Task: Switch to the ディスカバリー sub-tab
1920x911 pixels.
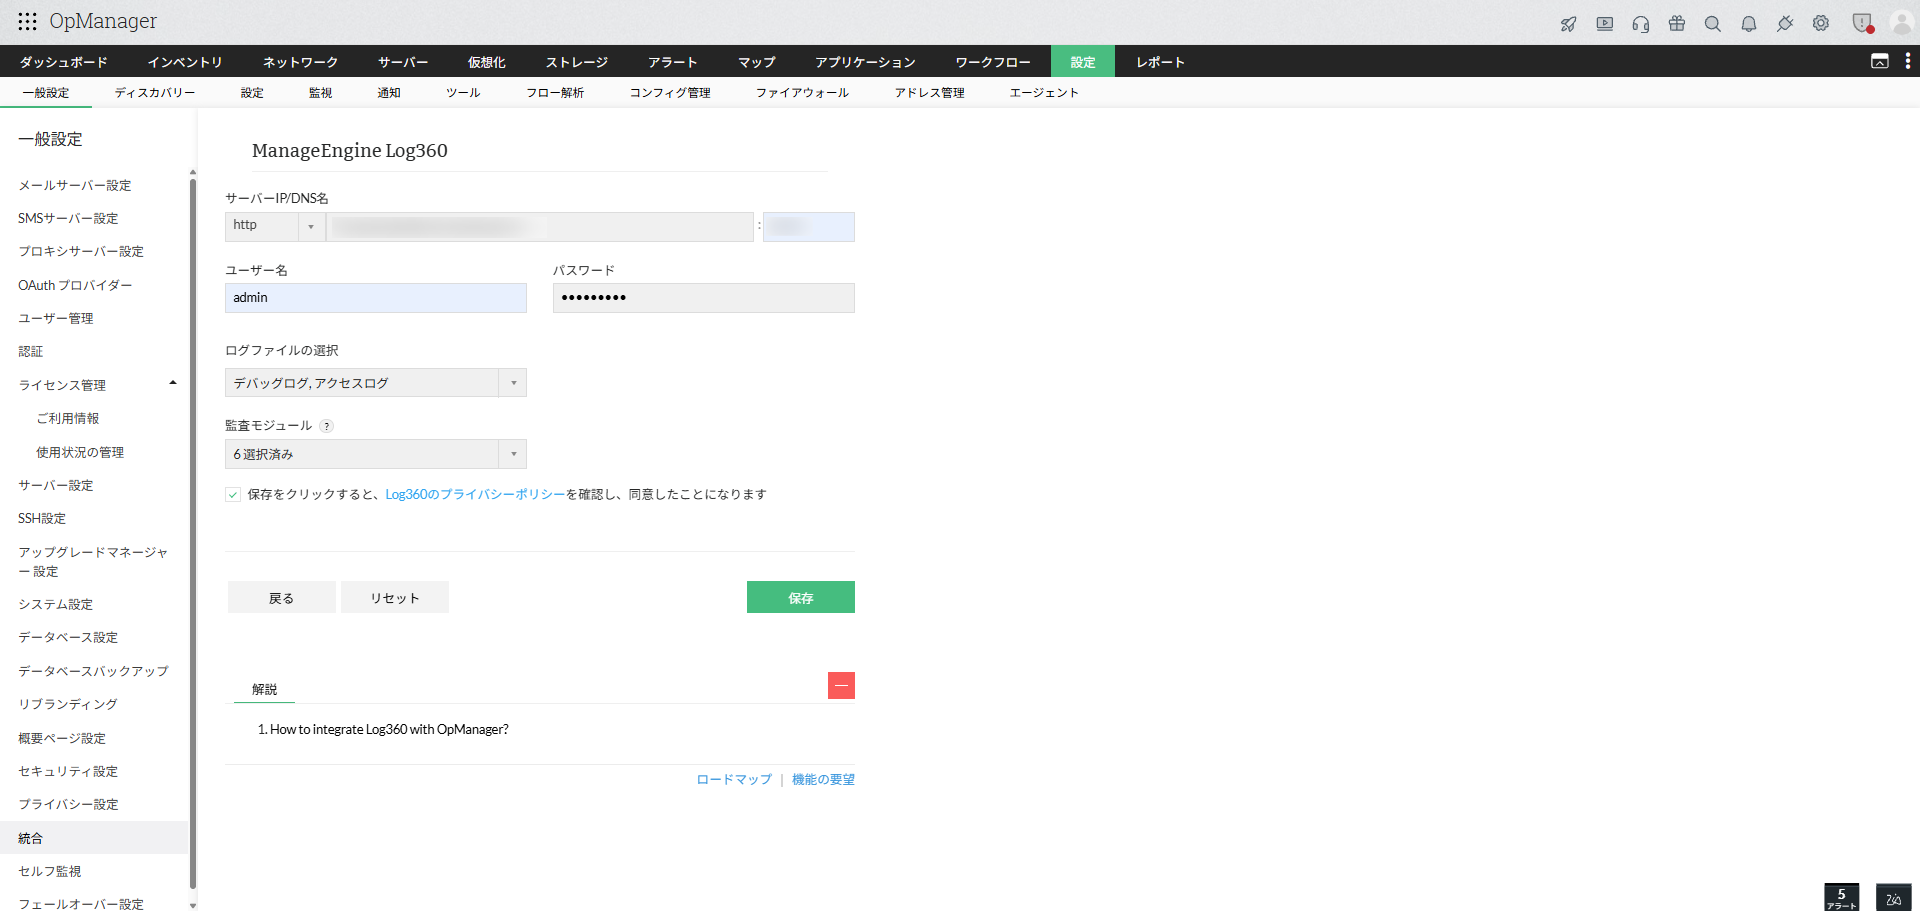Action: pyautogui.click(x=155, y=93)
